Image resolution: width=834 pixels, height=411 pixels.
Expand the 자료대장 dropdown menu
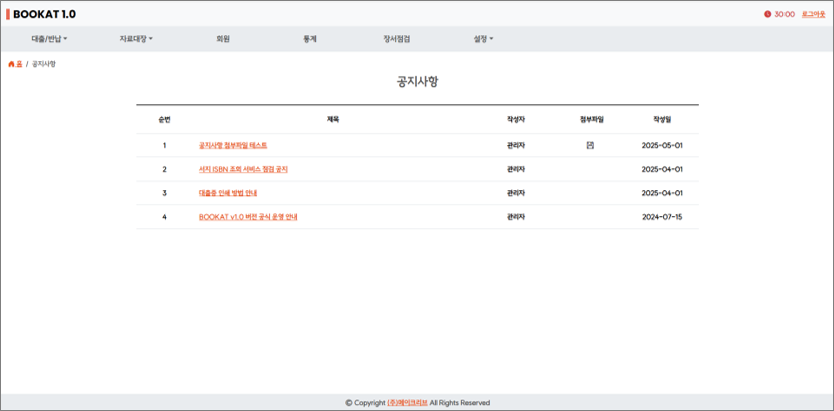pos(136,39)
